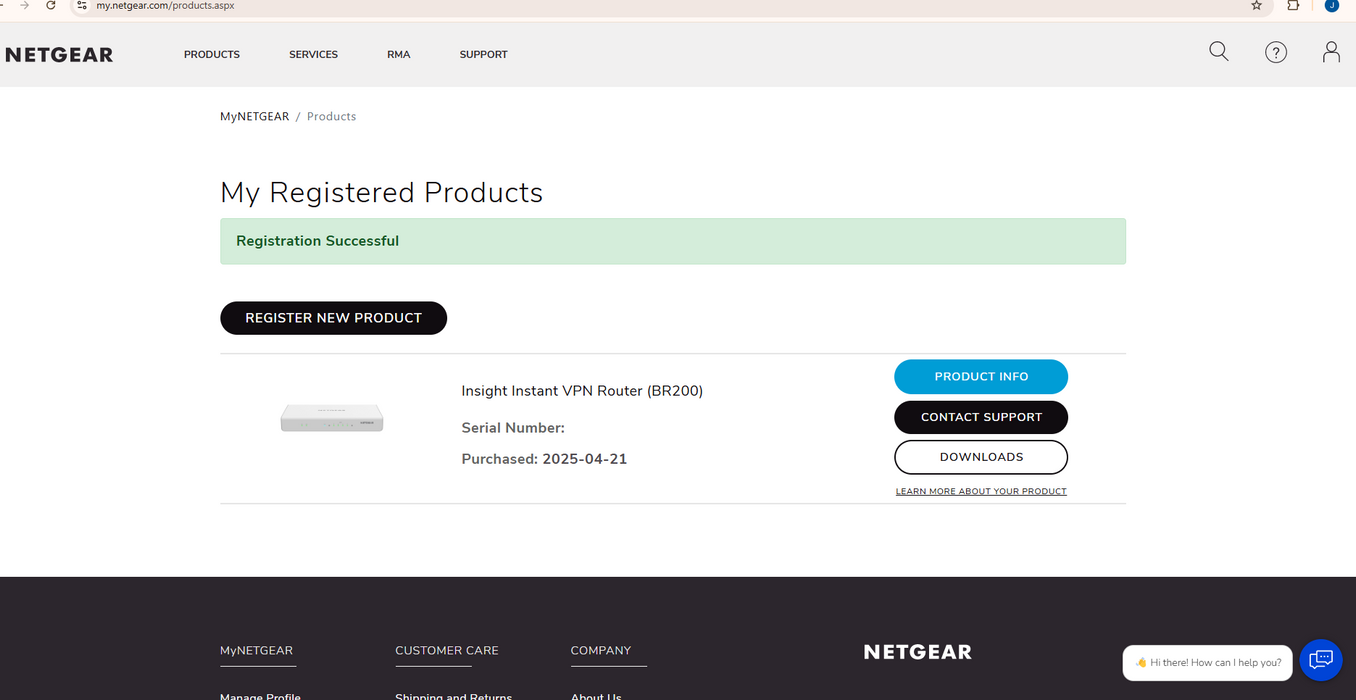Go forward with browser arrow
The width and height of the screenshot is (1356, 700).
coord(24,5)
